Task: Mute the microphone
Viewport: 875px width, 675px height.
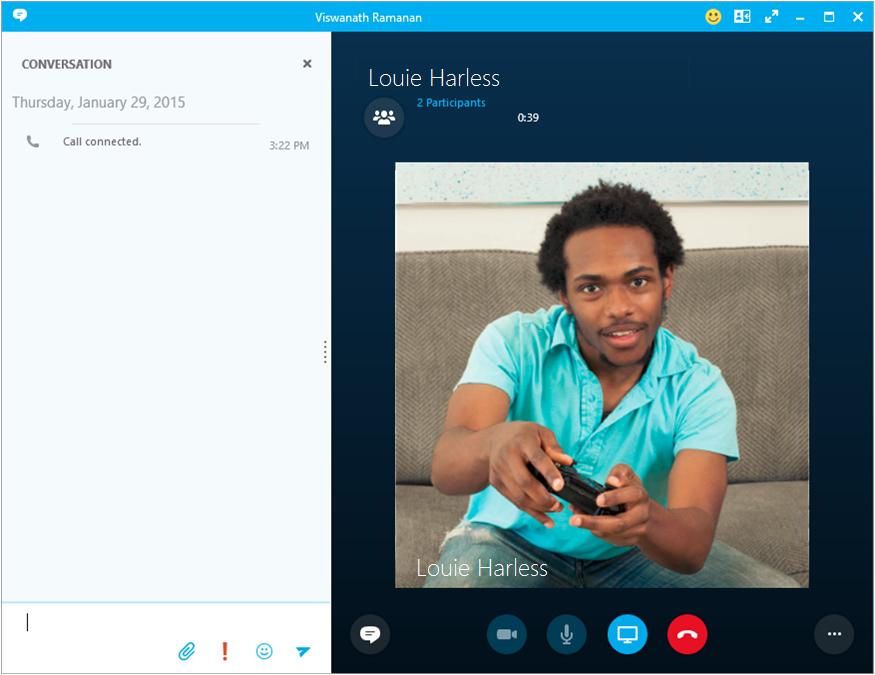Action: [x=566, y=634]
